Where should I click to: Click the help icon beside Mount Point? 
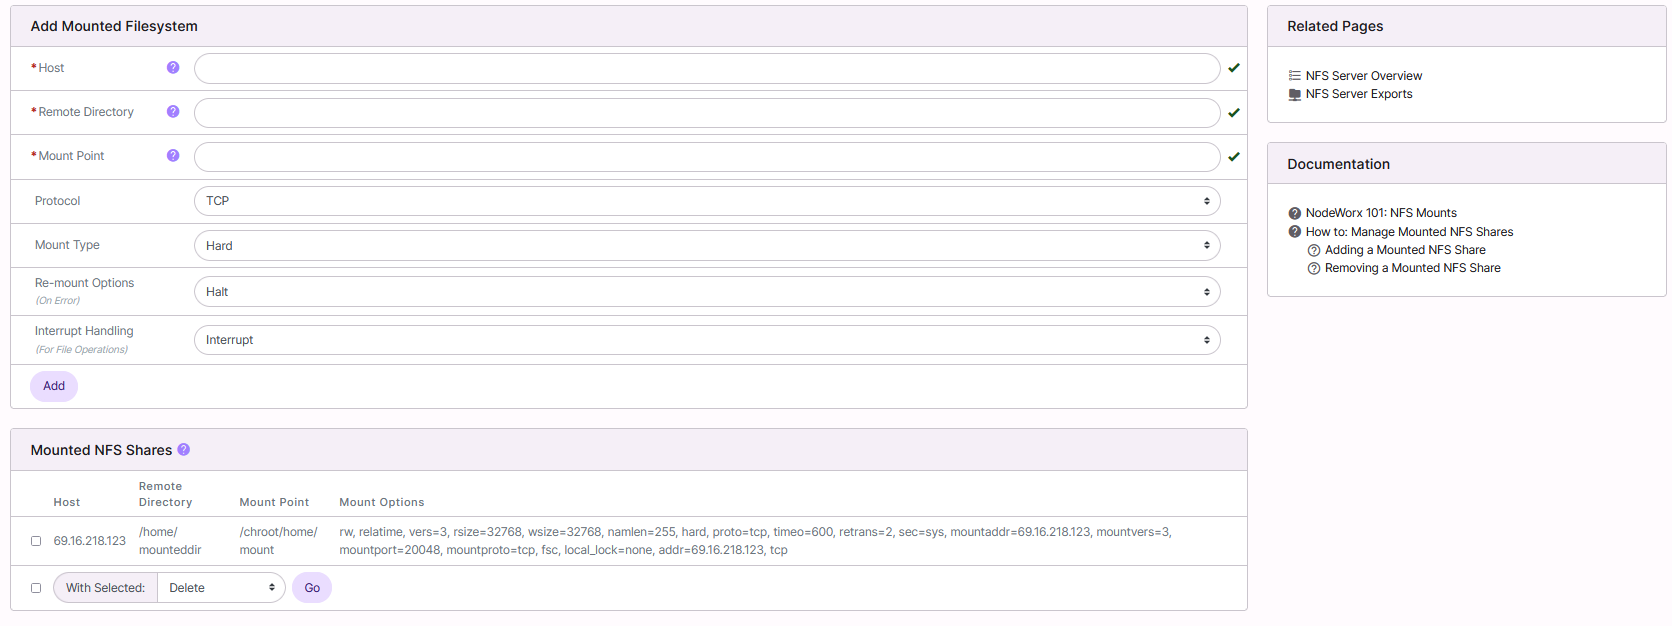(x=173, y=156)
